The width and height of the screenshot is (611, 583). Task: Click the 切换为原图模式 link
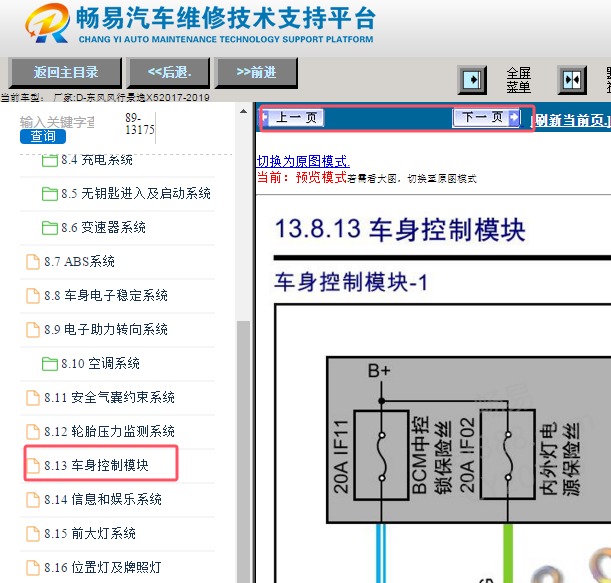[x=303, y=161]
